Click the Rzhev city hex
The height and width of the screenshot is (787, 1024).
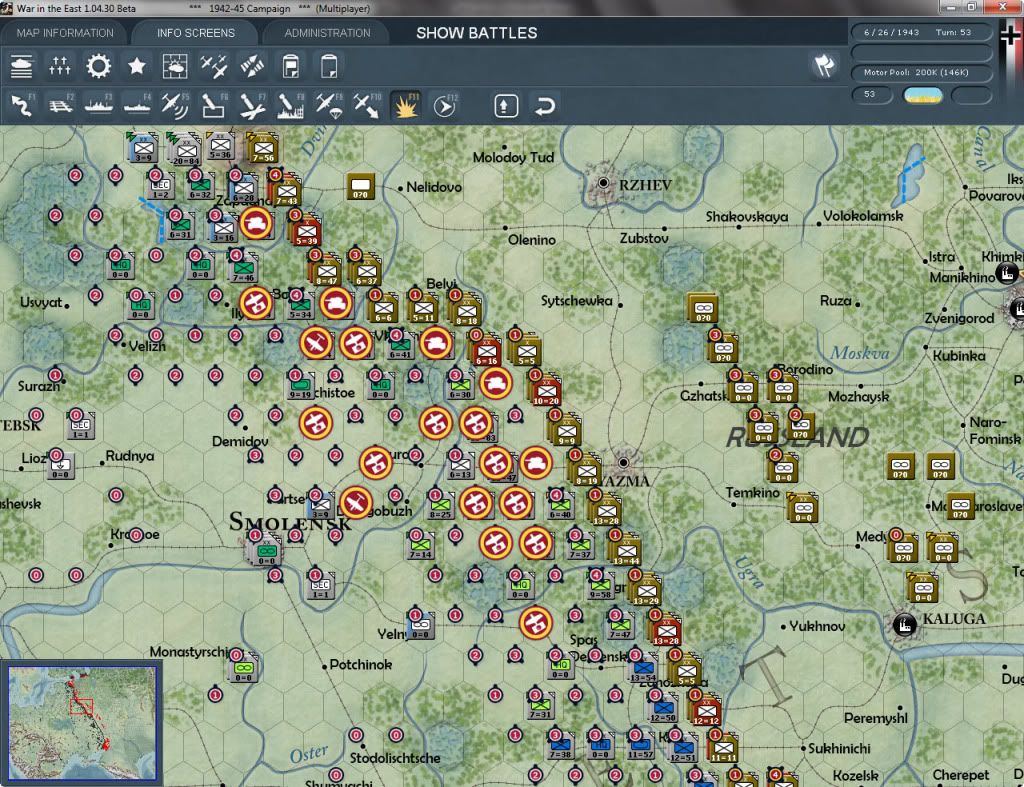pos(604,184)
